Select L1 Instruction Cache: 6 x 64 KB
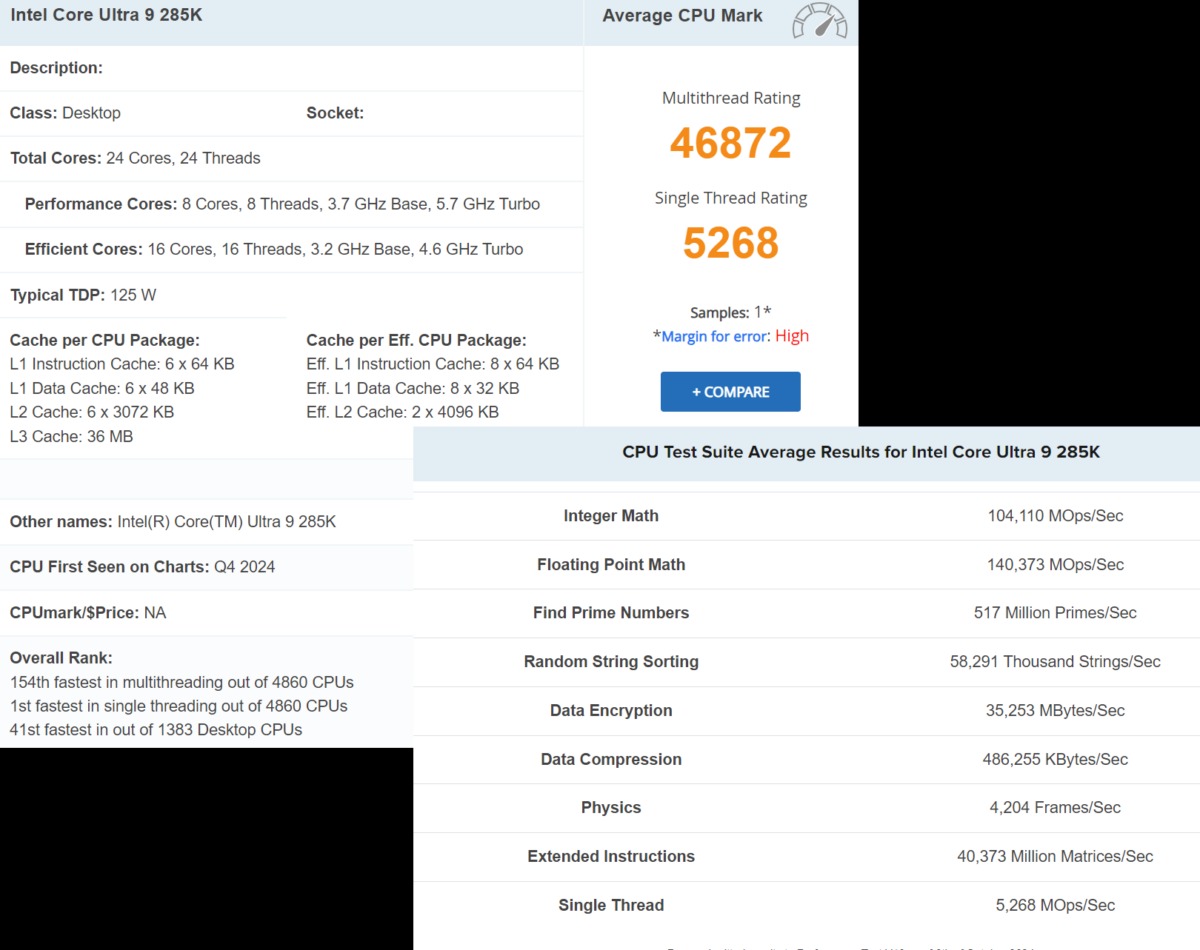1200x950 pixels. pyautogui.click(x=122, y=364)
